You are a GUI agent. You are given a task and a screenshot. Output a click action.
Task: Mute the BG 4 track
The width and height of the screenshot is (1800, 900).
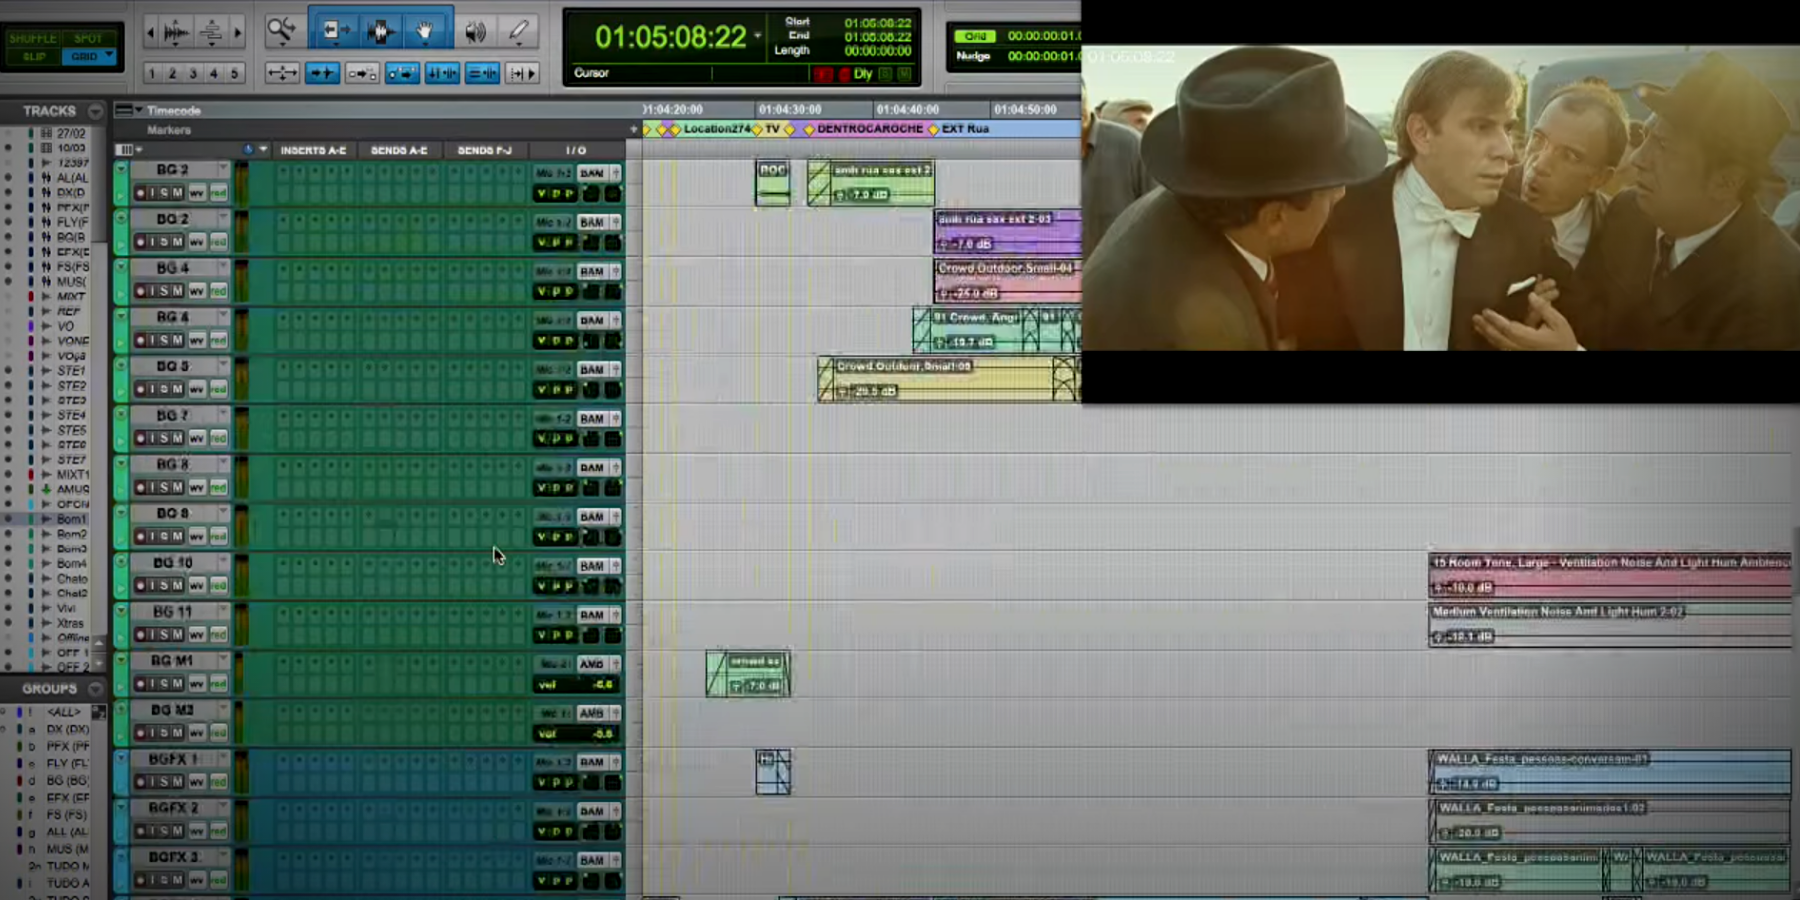[x=178, y=291]
